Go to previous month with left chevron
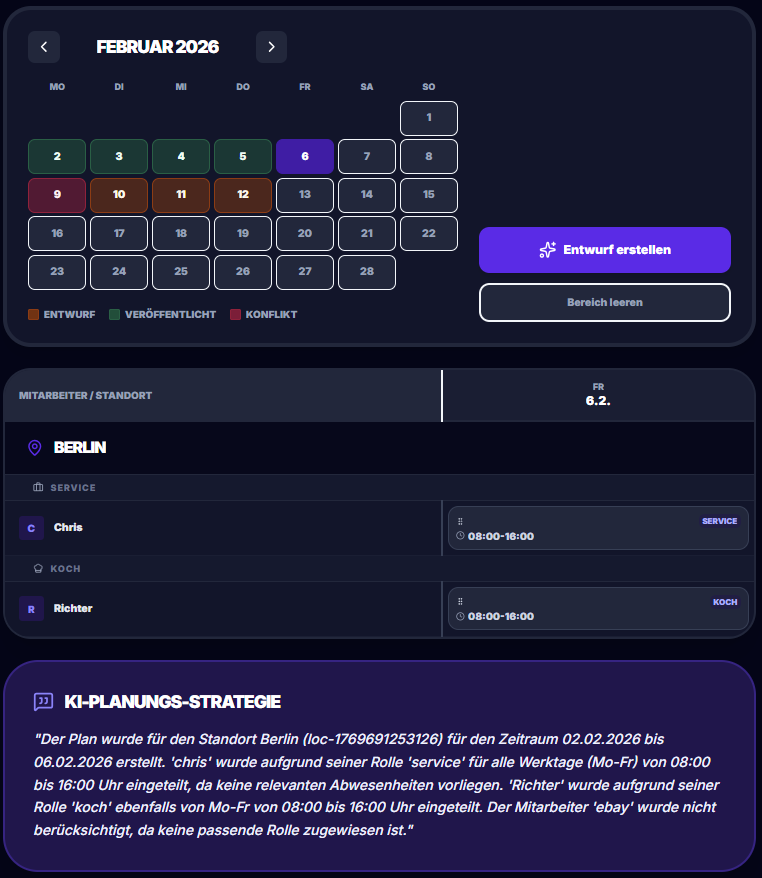 [x=44, y=47]
